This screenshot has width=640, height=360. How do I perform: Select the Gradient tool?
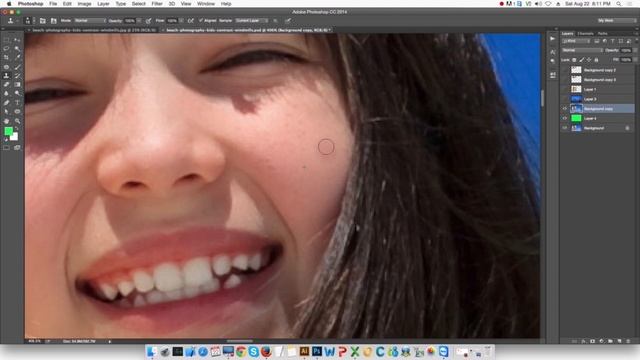17,84
